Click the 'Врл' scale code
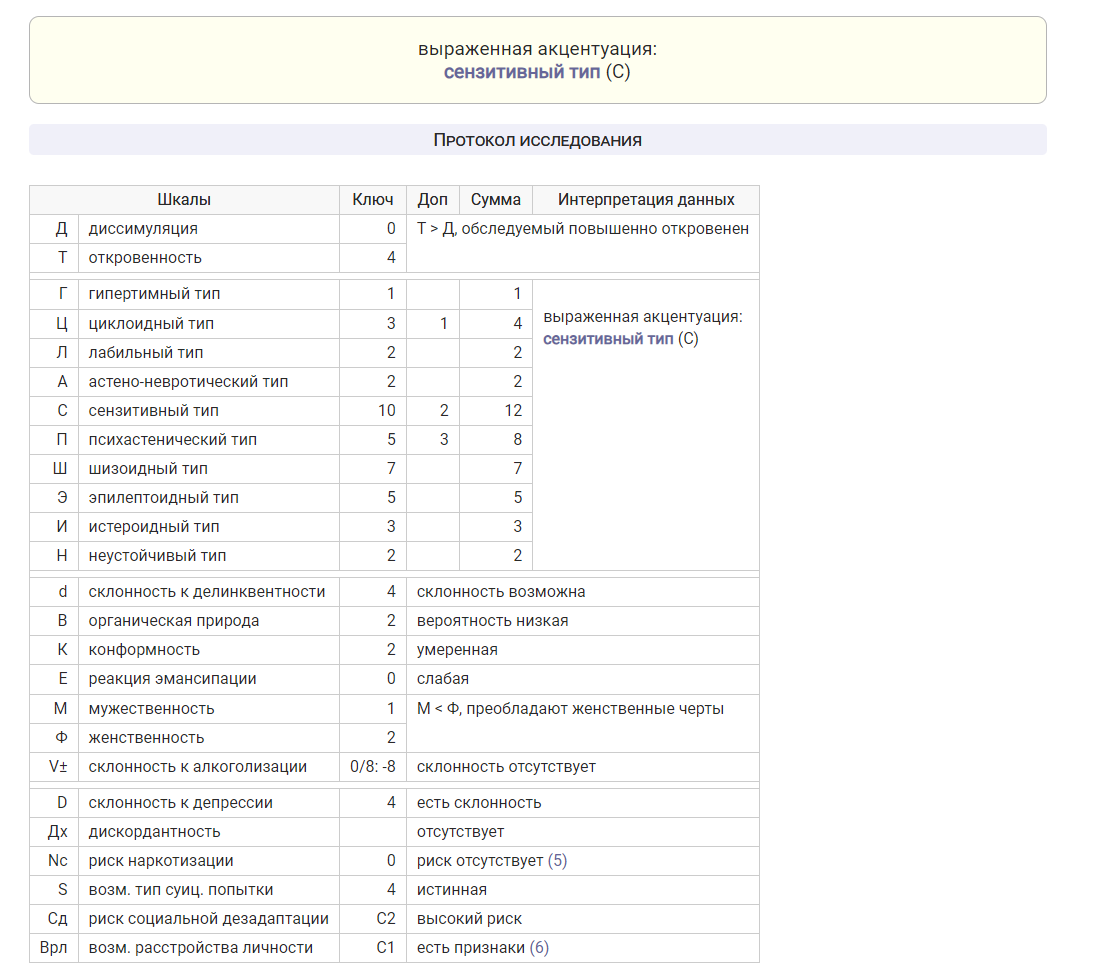This screenshot has height=980, width=1099. click(x=53, y=948)
